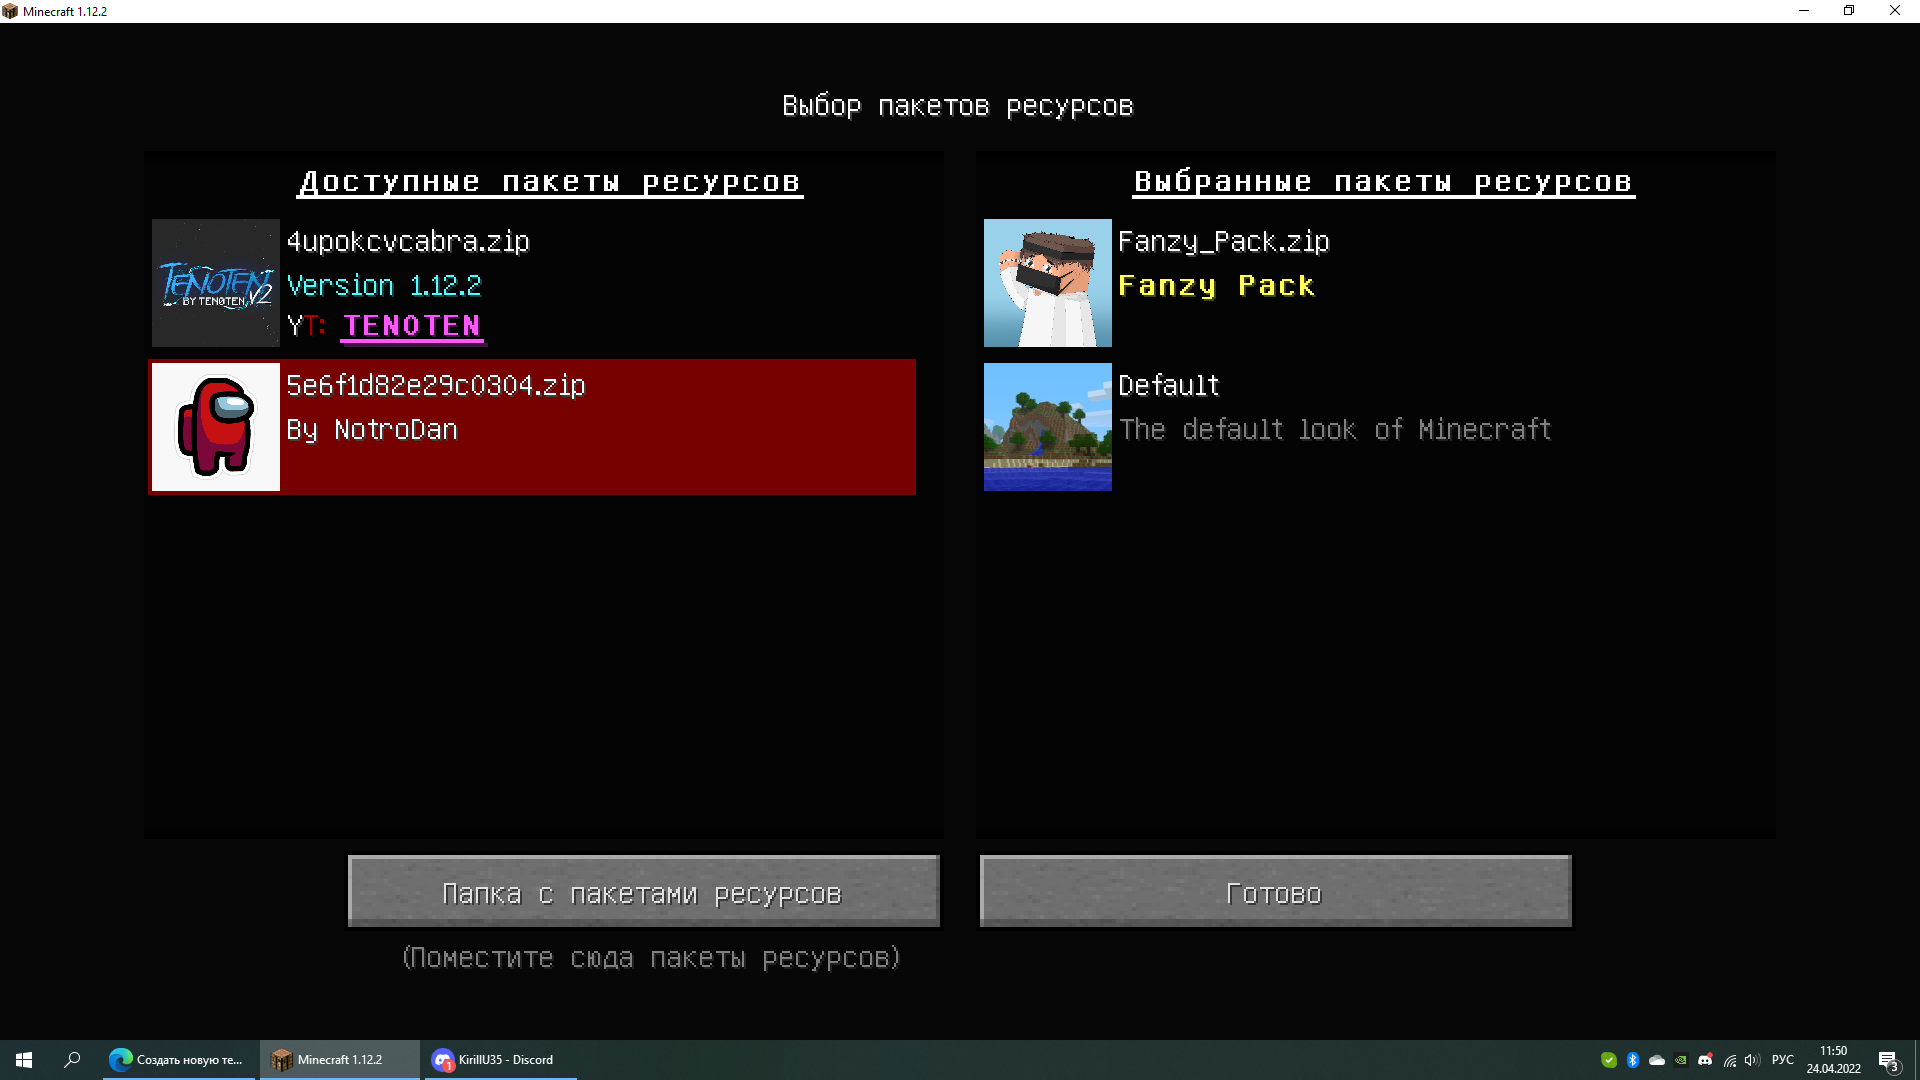Click the '(Поместите сюда пакеты ресурсов)' hint
The height and width of the screenshot is (1080, 1920).
[651, 958]
